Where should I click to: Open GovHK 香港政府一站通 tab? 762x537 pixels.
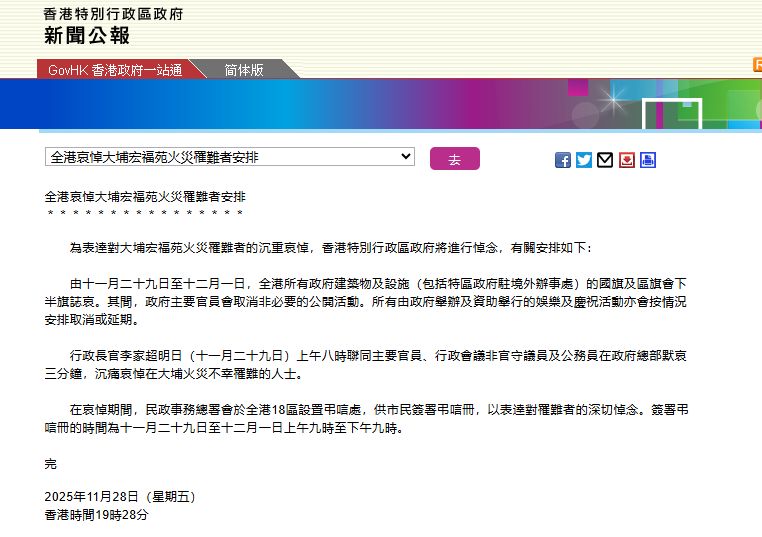pyautogui.click(x=115, y=70)
